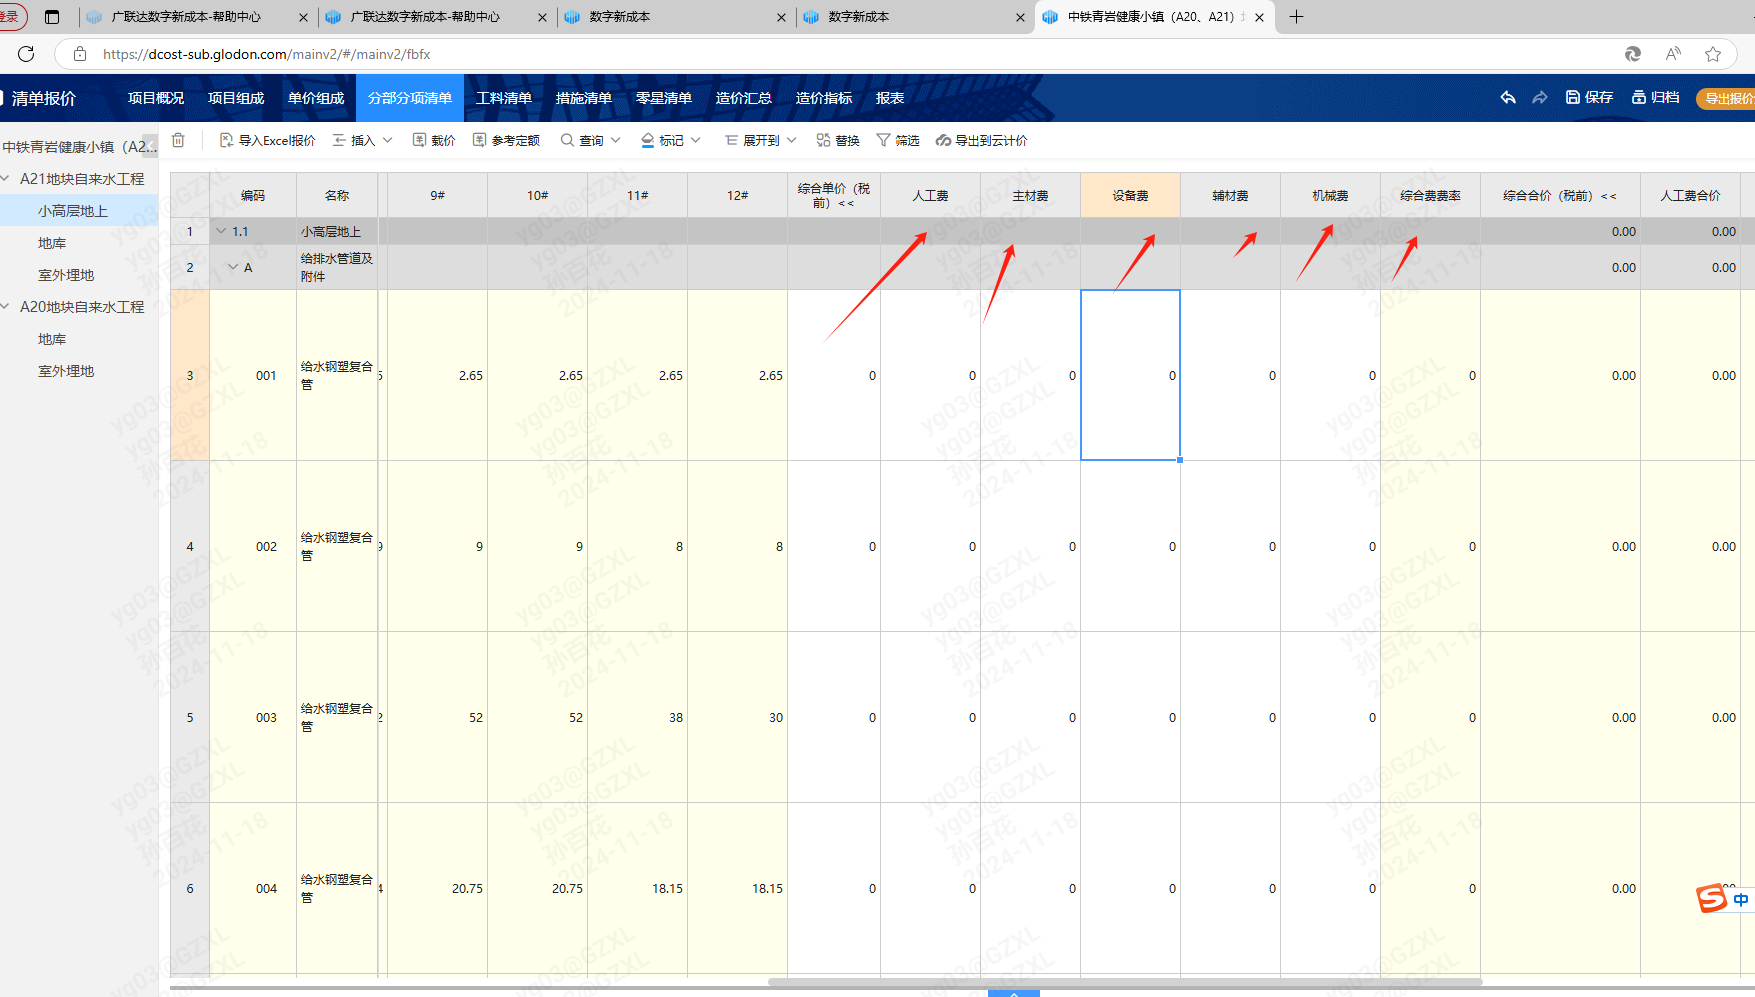Viewport: 1755px width, 997px height.
Task: Click the 设备费 column header
Action: 1130,195
